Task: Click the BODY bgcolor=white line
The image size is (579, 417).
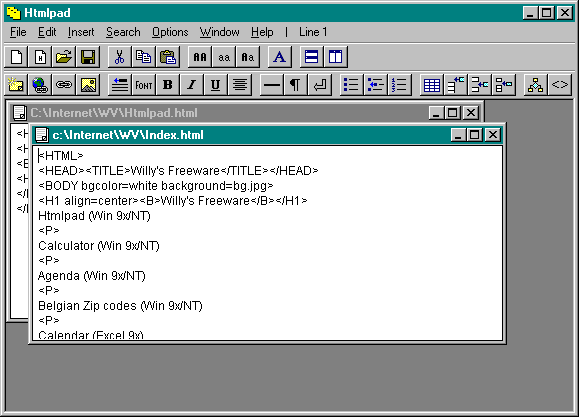Action: (x=155, y=185)
